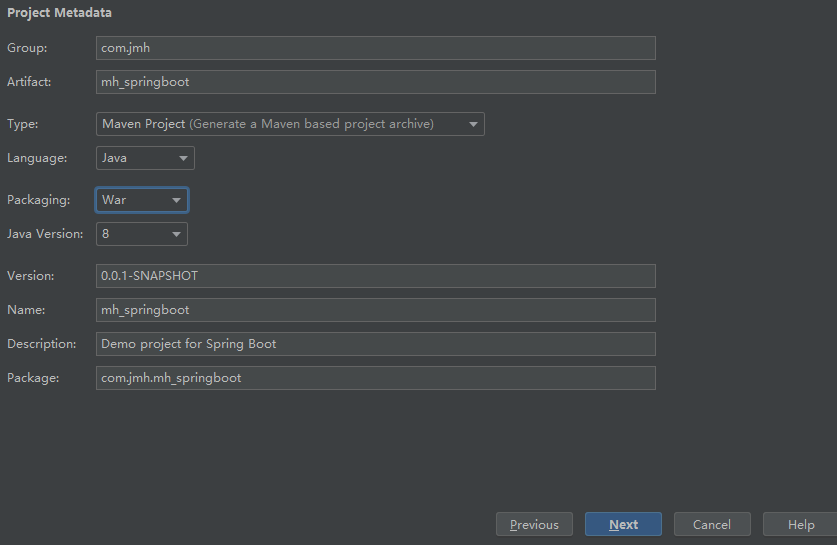Open the Packaging dropdown currently set to War
This screenshot has width=837, height=545.
(x=141, y=200)
